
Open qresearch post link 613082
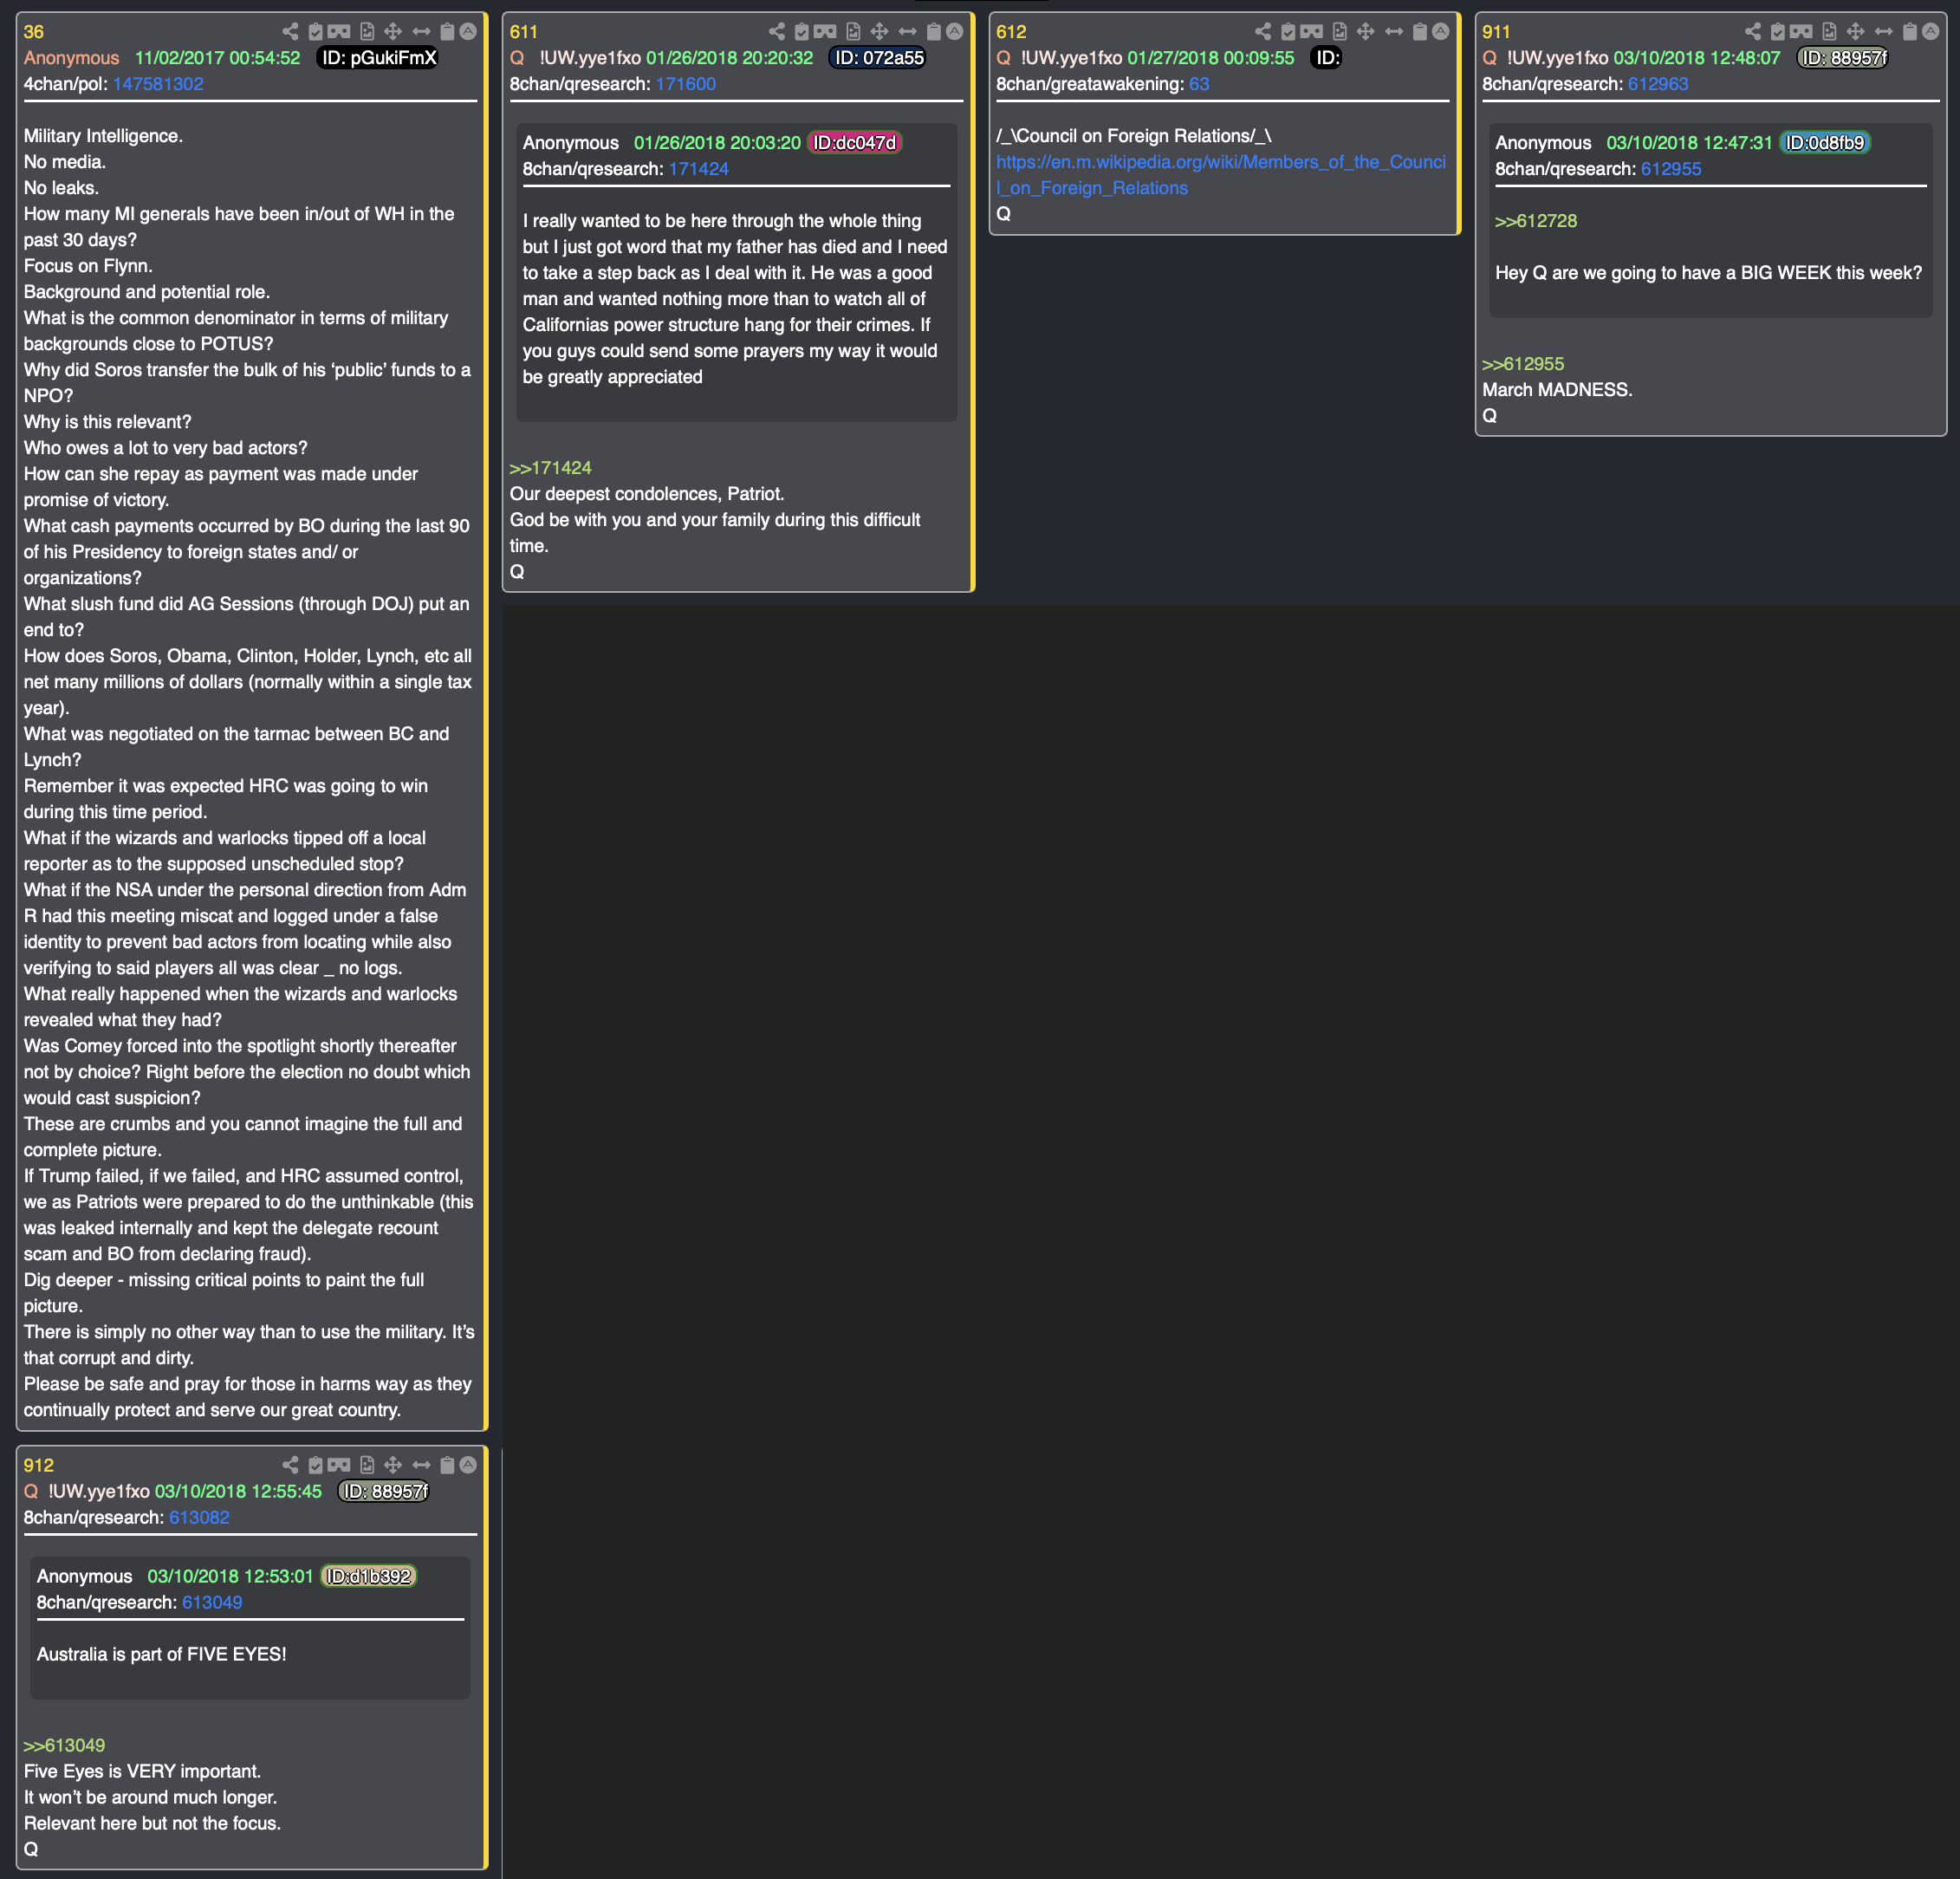tap(199, 1517)
